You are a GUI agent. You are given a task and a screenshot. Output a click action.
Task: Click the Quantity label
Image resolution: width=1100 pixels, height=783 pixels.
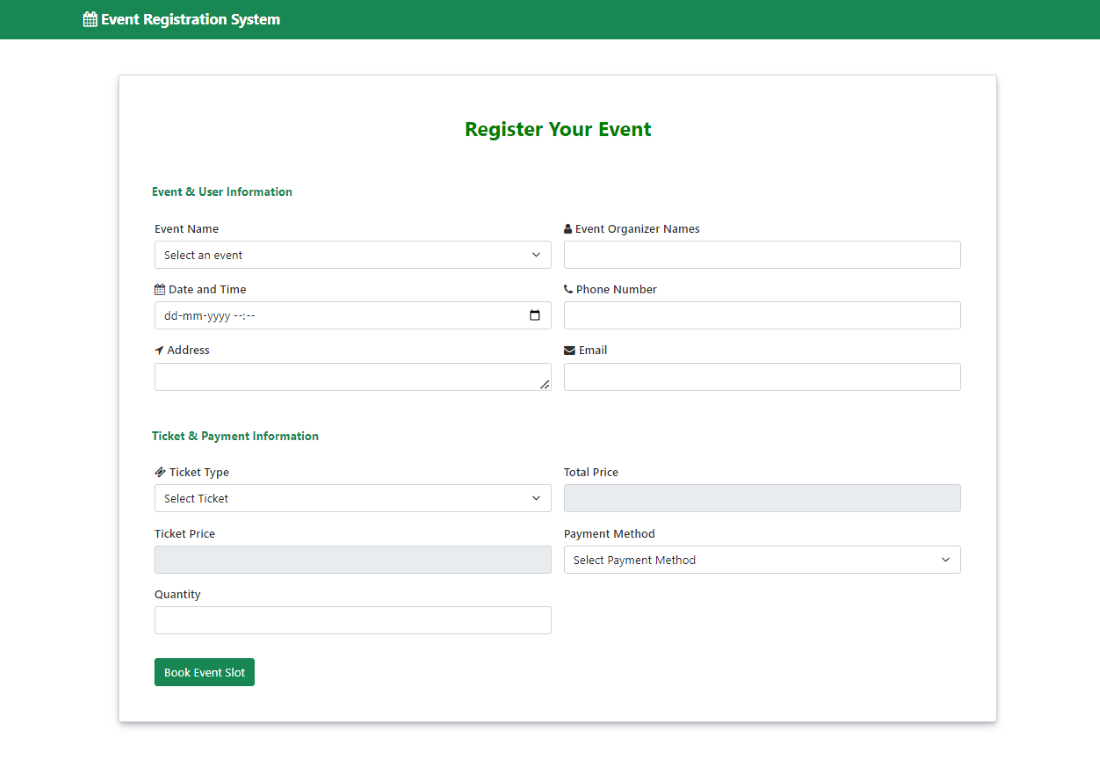pyautogui.click(x=177, y=594)
